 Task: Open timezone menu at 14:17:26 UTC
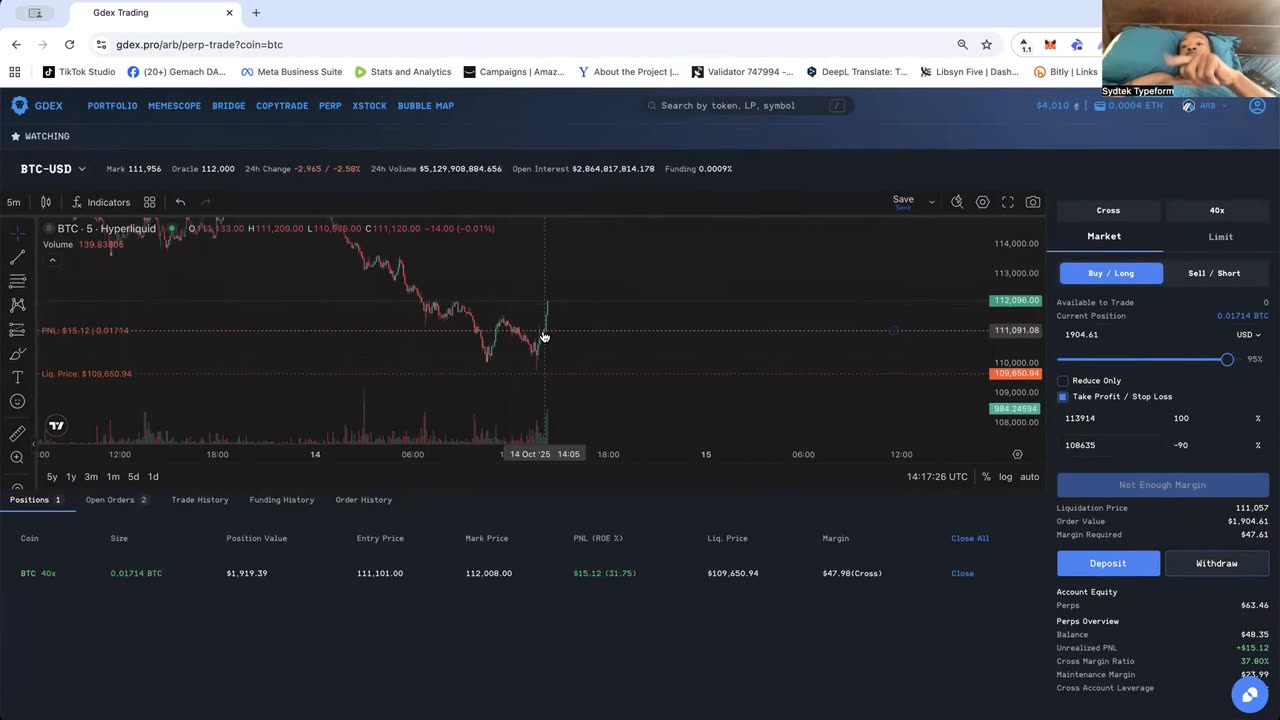point(937,477)
